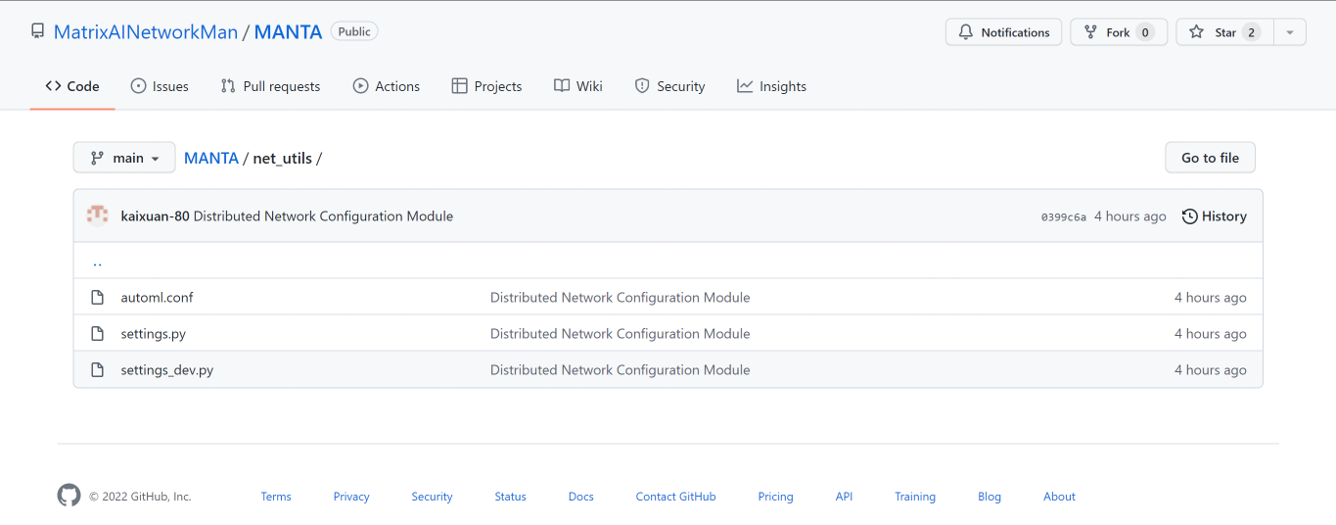Click MANTA in the path breadcrumb
This screenshot has height=525, width=1336.
(211, 158)
